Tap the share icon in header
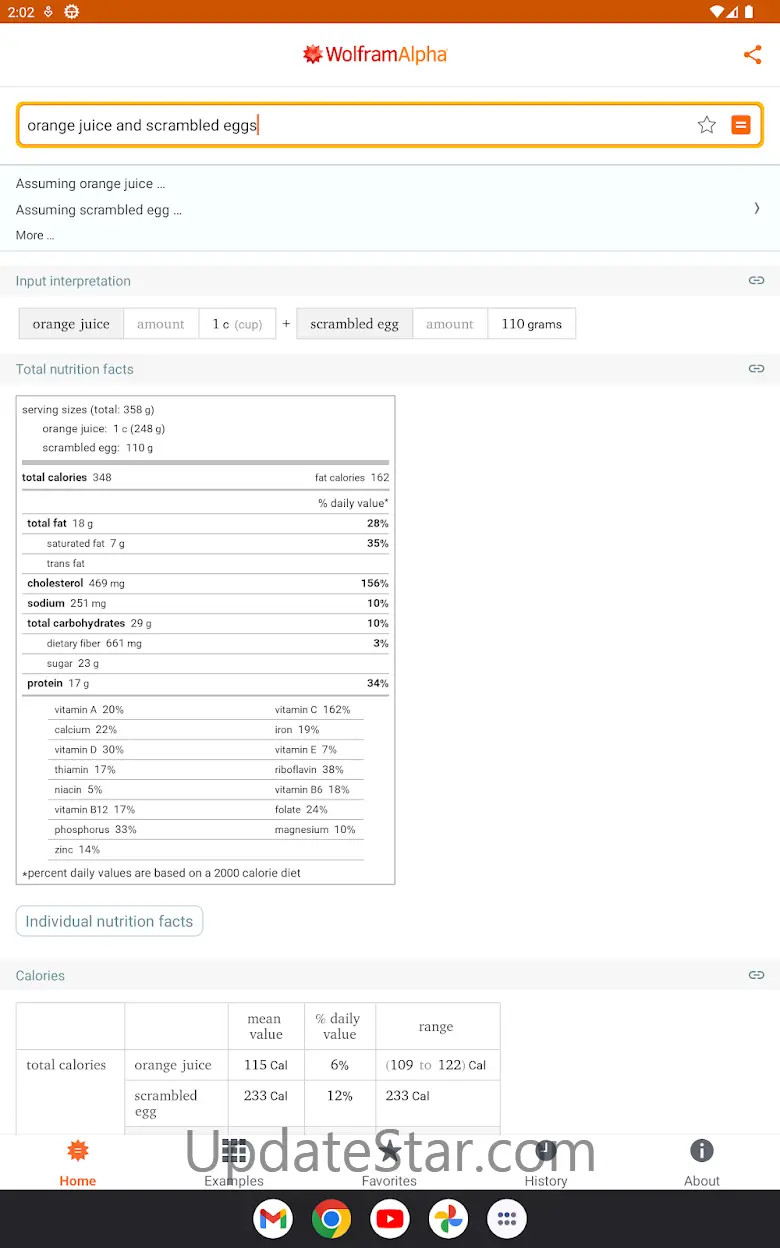780x1248 pixels. [x=752, y=55]
